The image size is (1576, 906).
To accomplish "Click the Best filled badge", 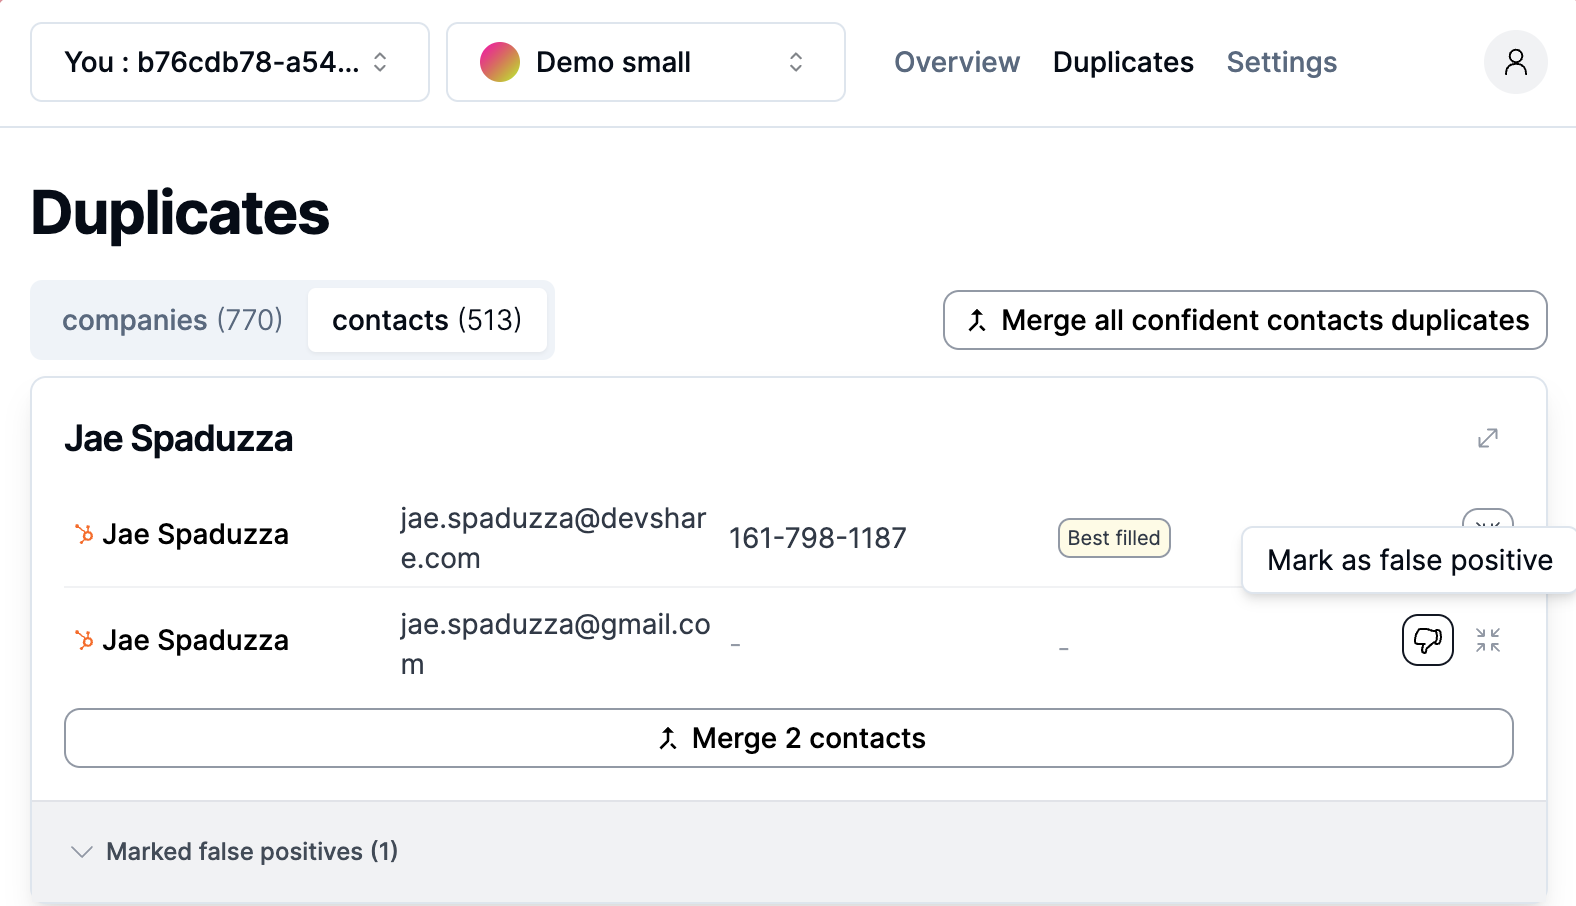I will pos(1113,538).
